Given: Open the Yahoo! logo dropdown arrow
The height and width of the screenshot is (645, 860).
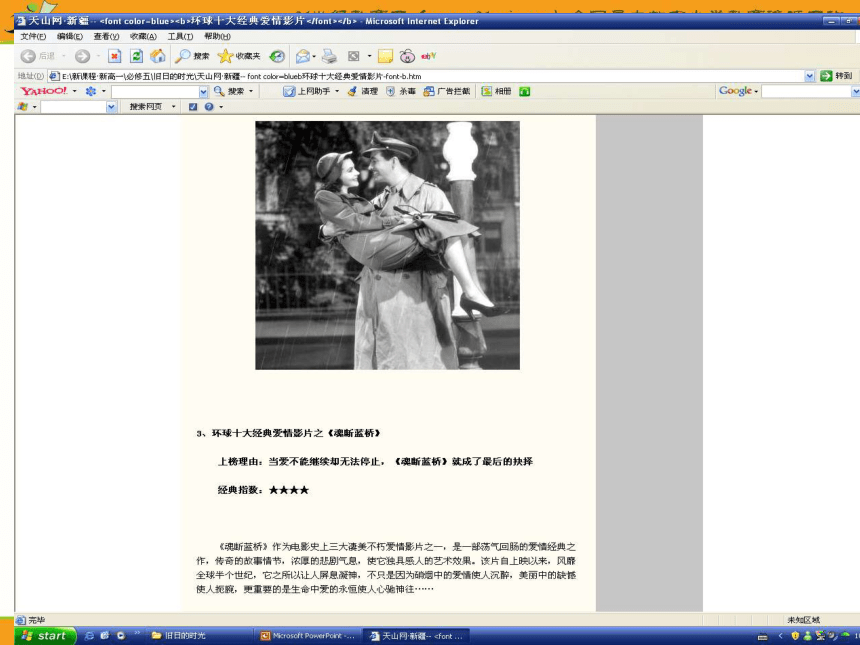Looking at the screenshot, I should click(x=75, y=91).
